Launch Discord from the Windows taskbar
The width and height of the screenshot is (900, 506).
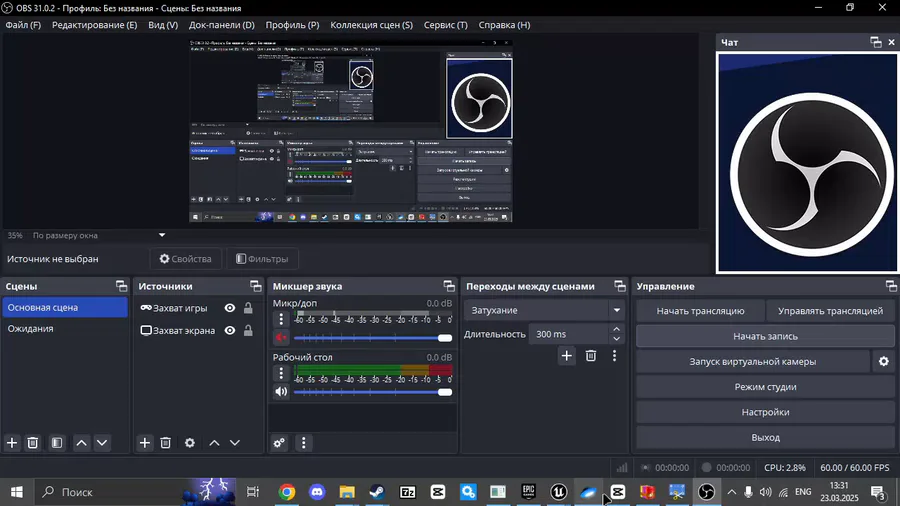[318, 492]
